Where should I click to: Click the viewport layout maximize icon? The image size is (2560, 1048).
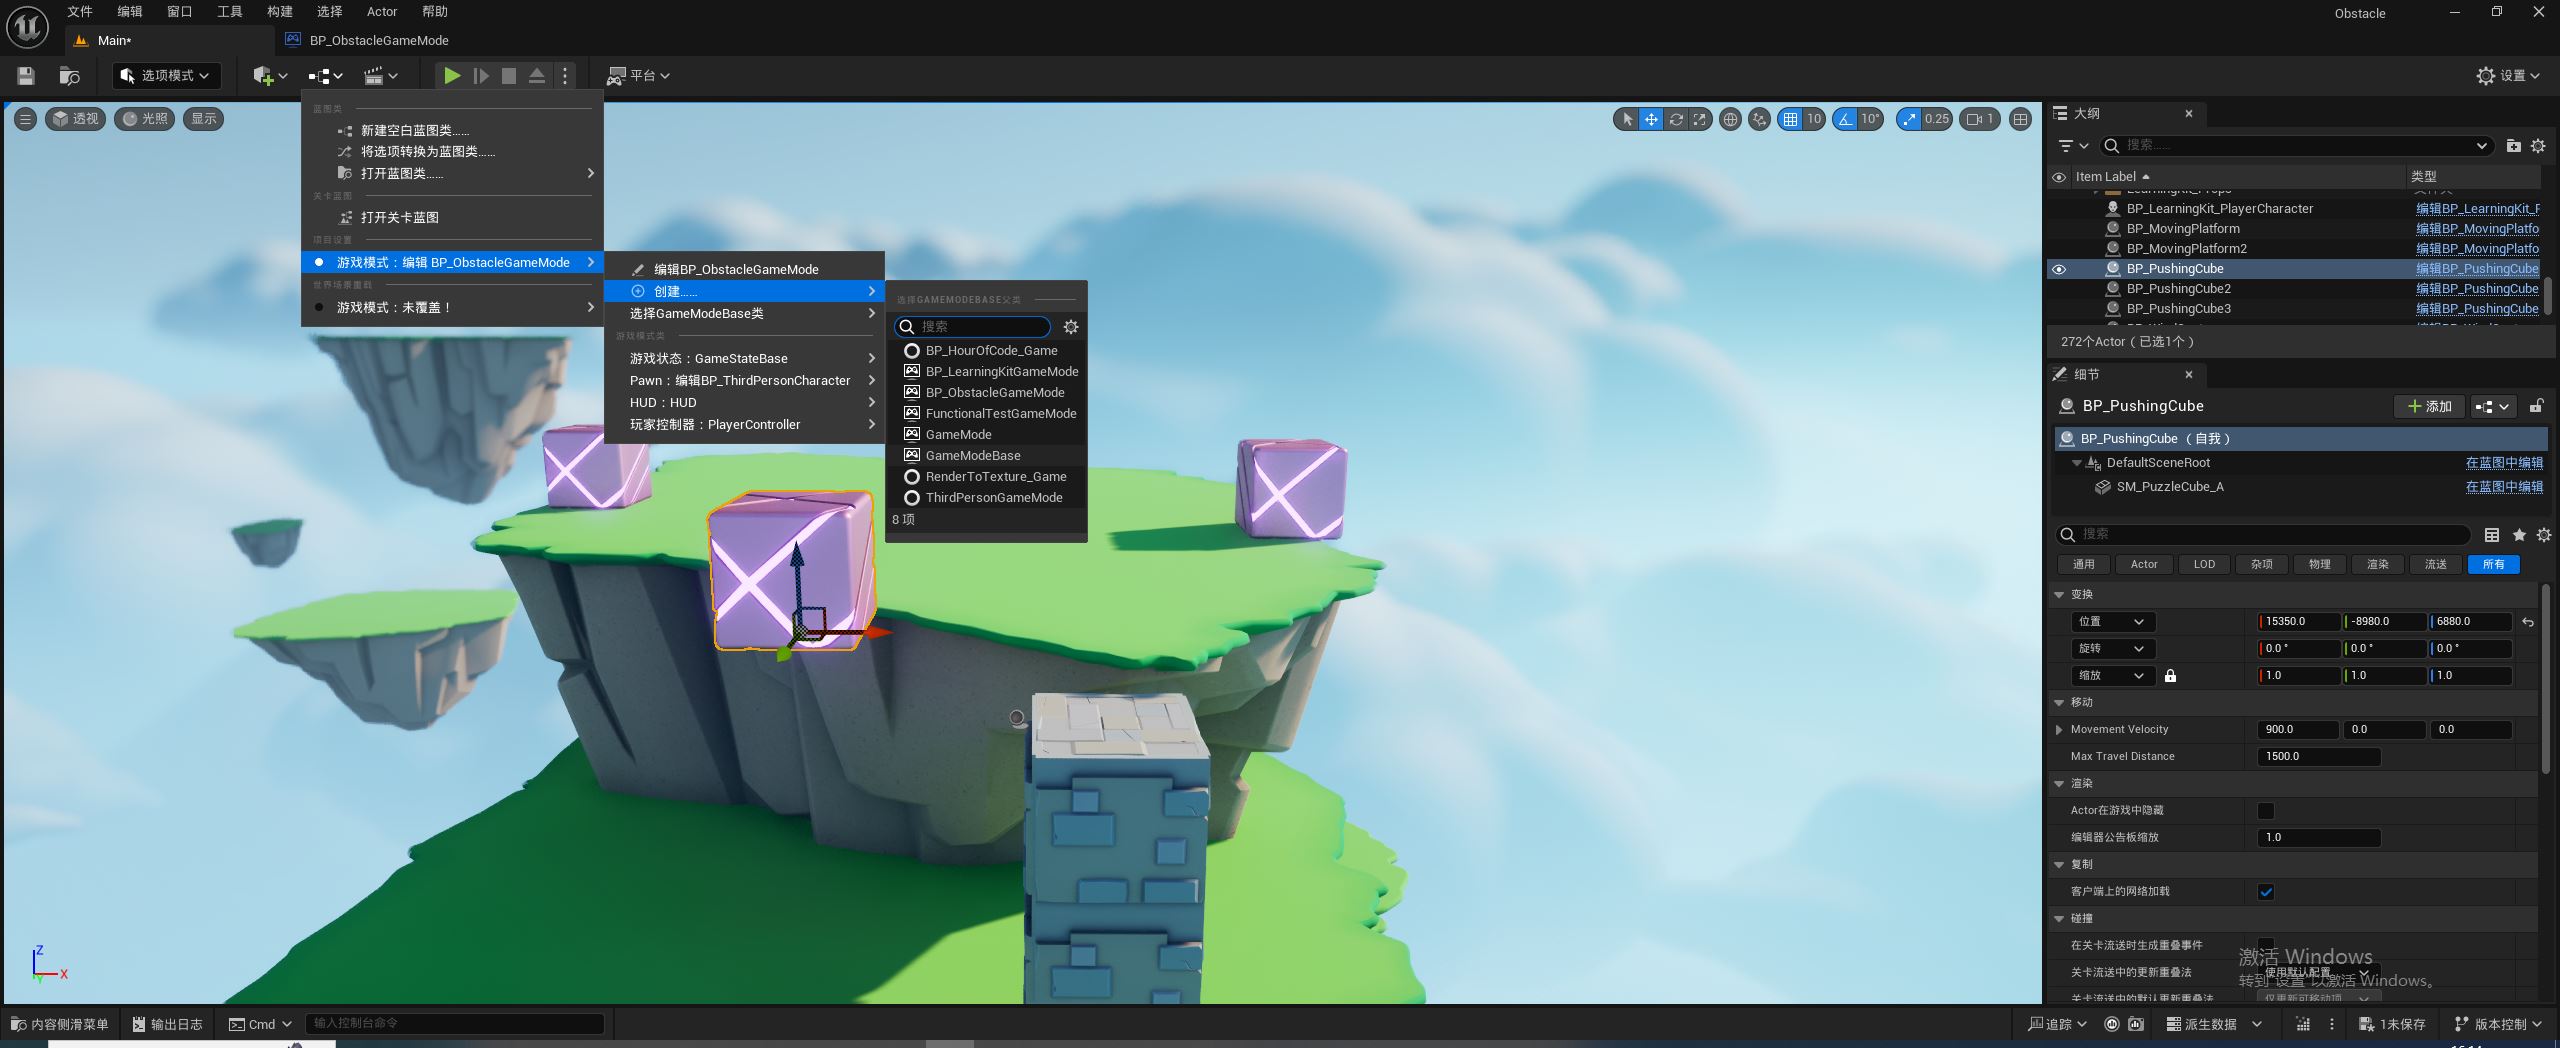point(2020,119)
